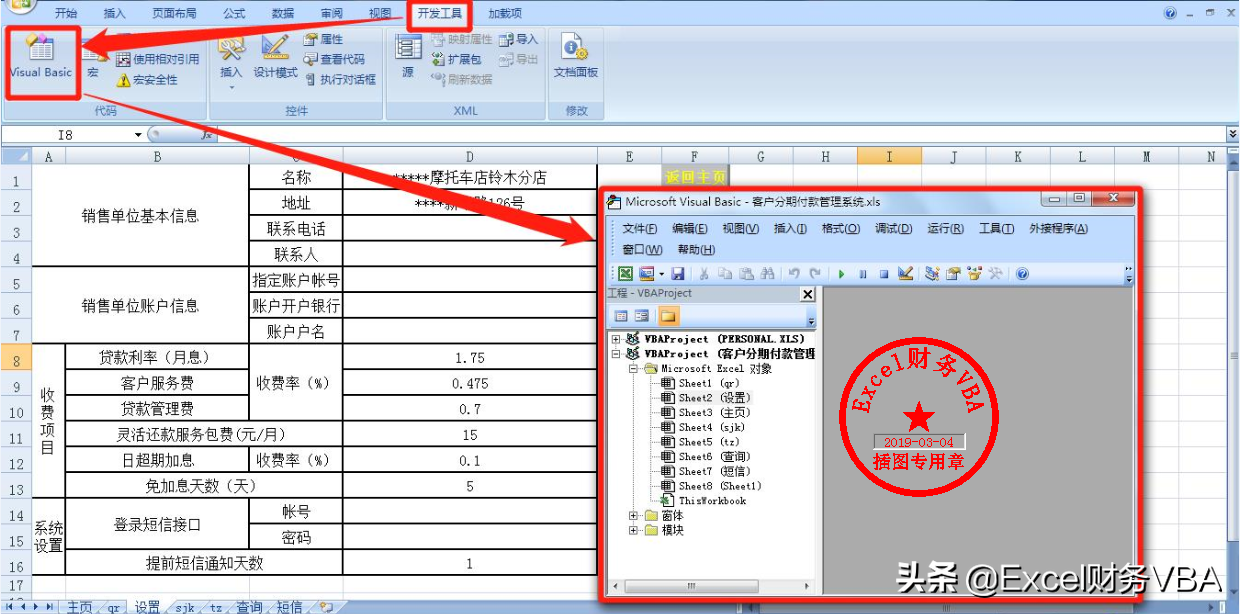Screen dimensions: 1240x614
Task: Click View Code icon in project panel
Action: (621, 316)
